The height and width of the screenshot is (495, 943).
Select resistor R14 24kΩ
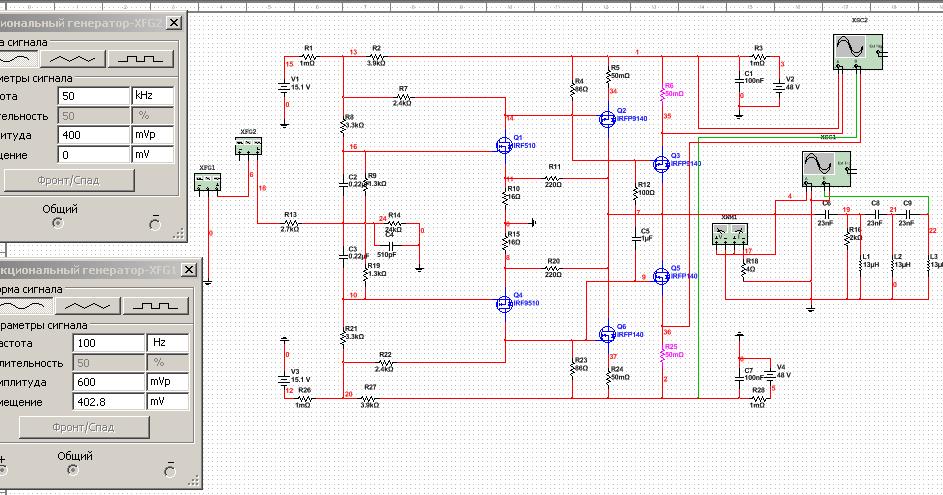[x=393, y=223]
